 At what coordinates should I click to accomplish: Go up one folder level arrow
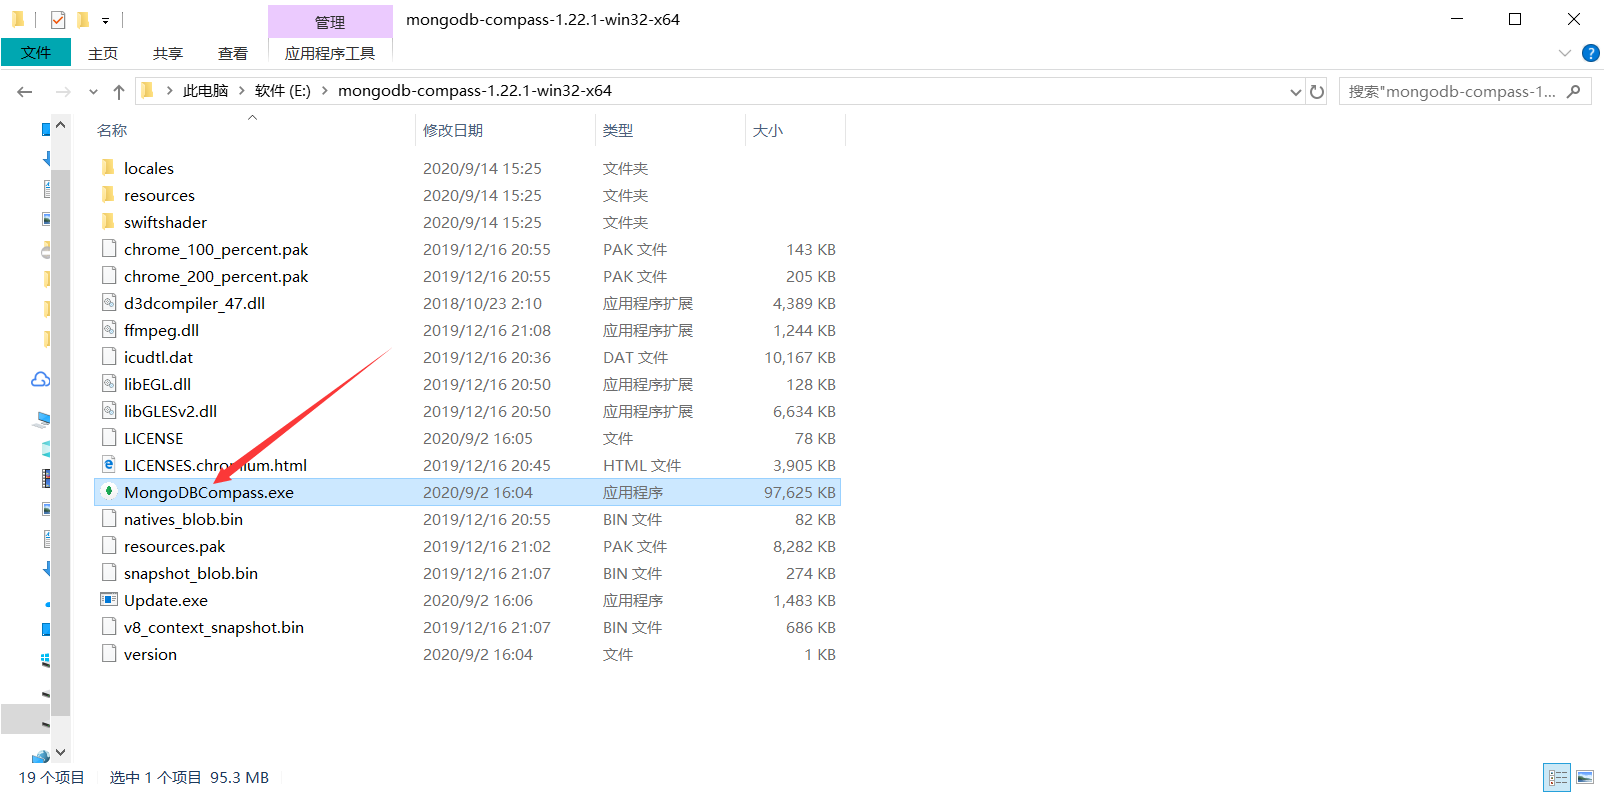click(x=119, y=91)
